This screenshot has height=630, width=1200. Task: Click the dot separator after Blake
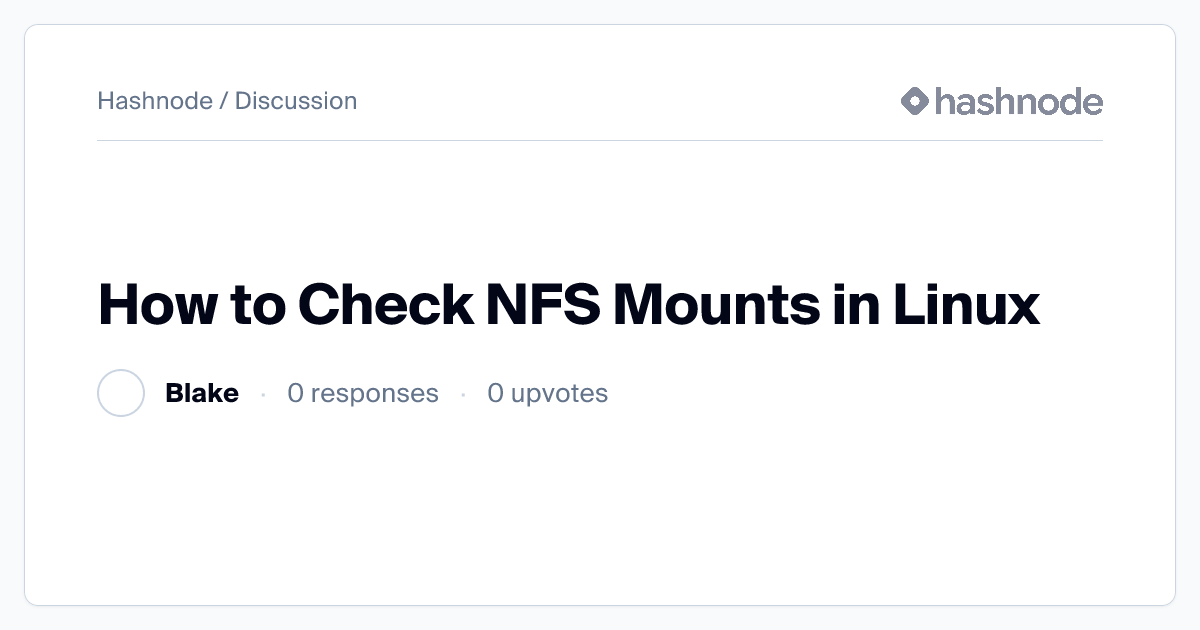tap(263, 394)
